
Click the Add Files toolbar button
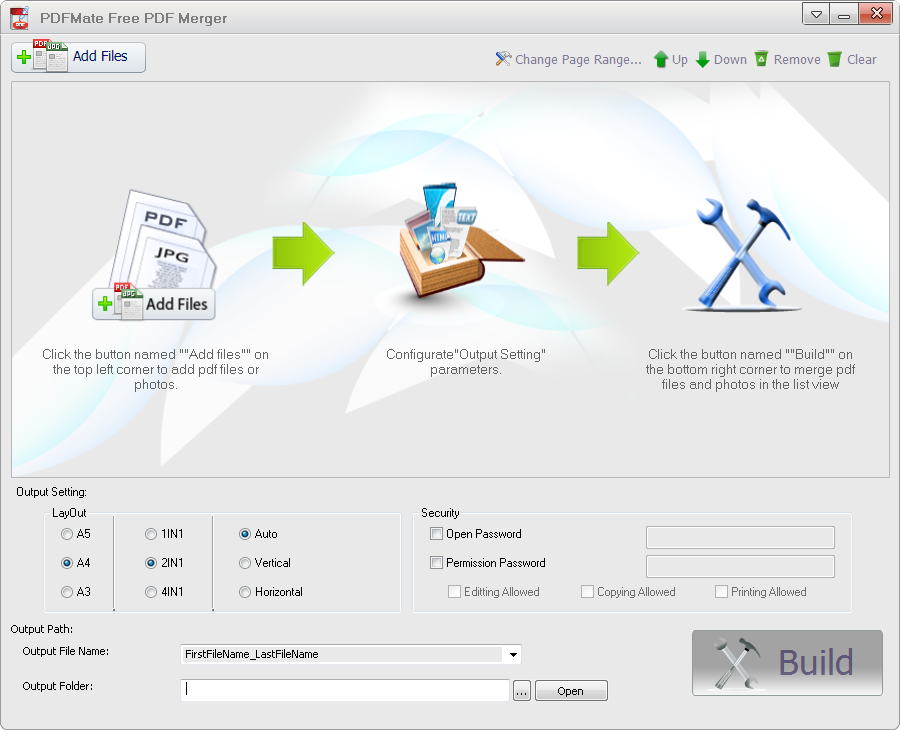pos(78,57)
